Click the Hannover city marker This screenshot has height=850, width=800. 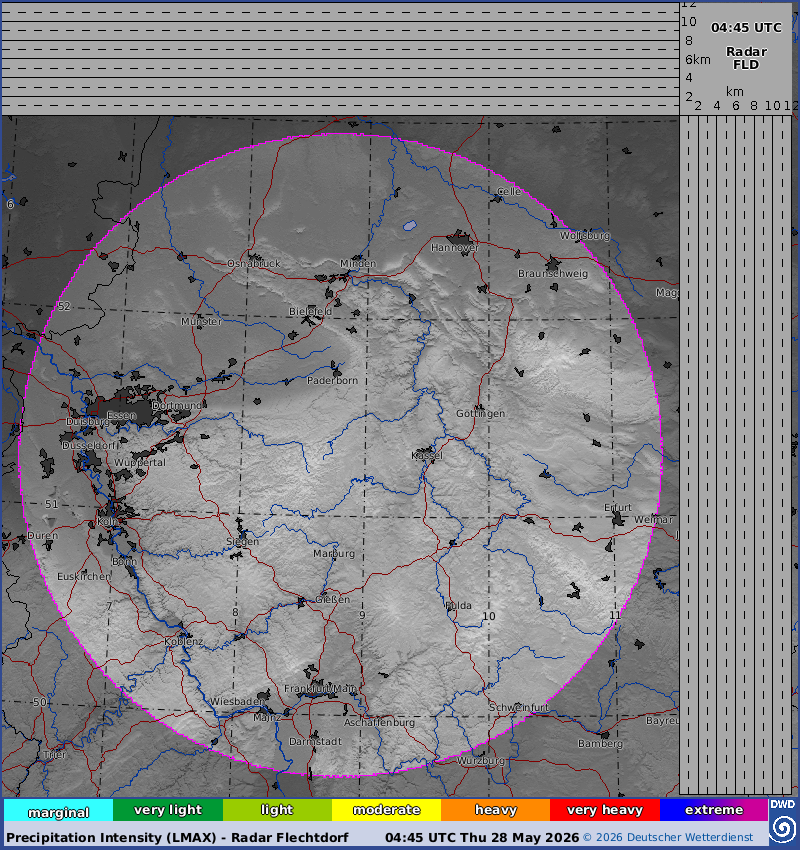[460, 239]
